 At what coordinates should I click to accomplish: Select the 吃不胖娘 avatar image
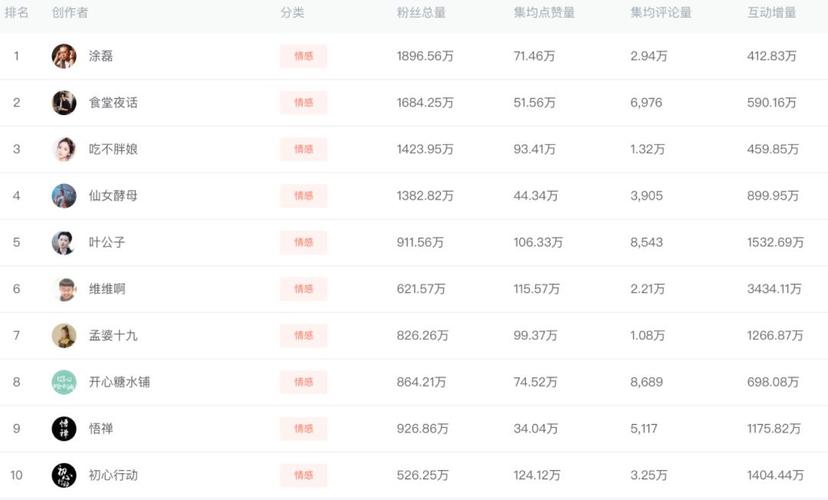(64, 149)
